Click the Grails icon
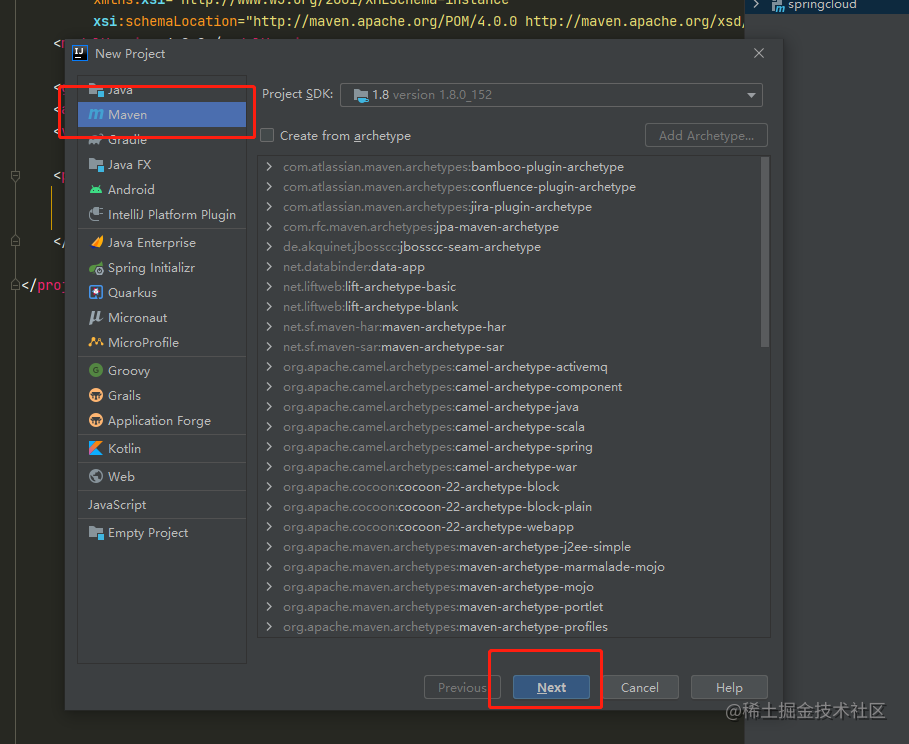This screenshot has width=909, height=744. pos(96,395)
